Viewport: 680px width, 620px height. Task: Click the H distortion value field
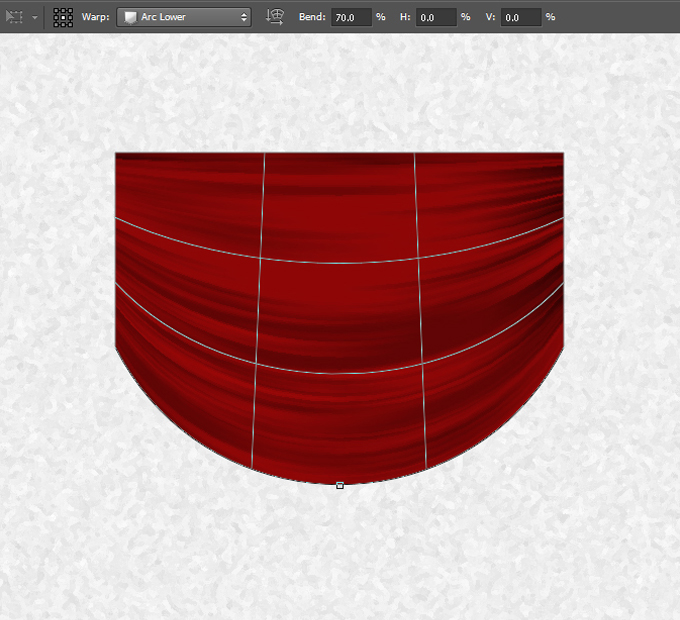[x=435, y=17]
